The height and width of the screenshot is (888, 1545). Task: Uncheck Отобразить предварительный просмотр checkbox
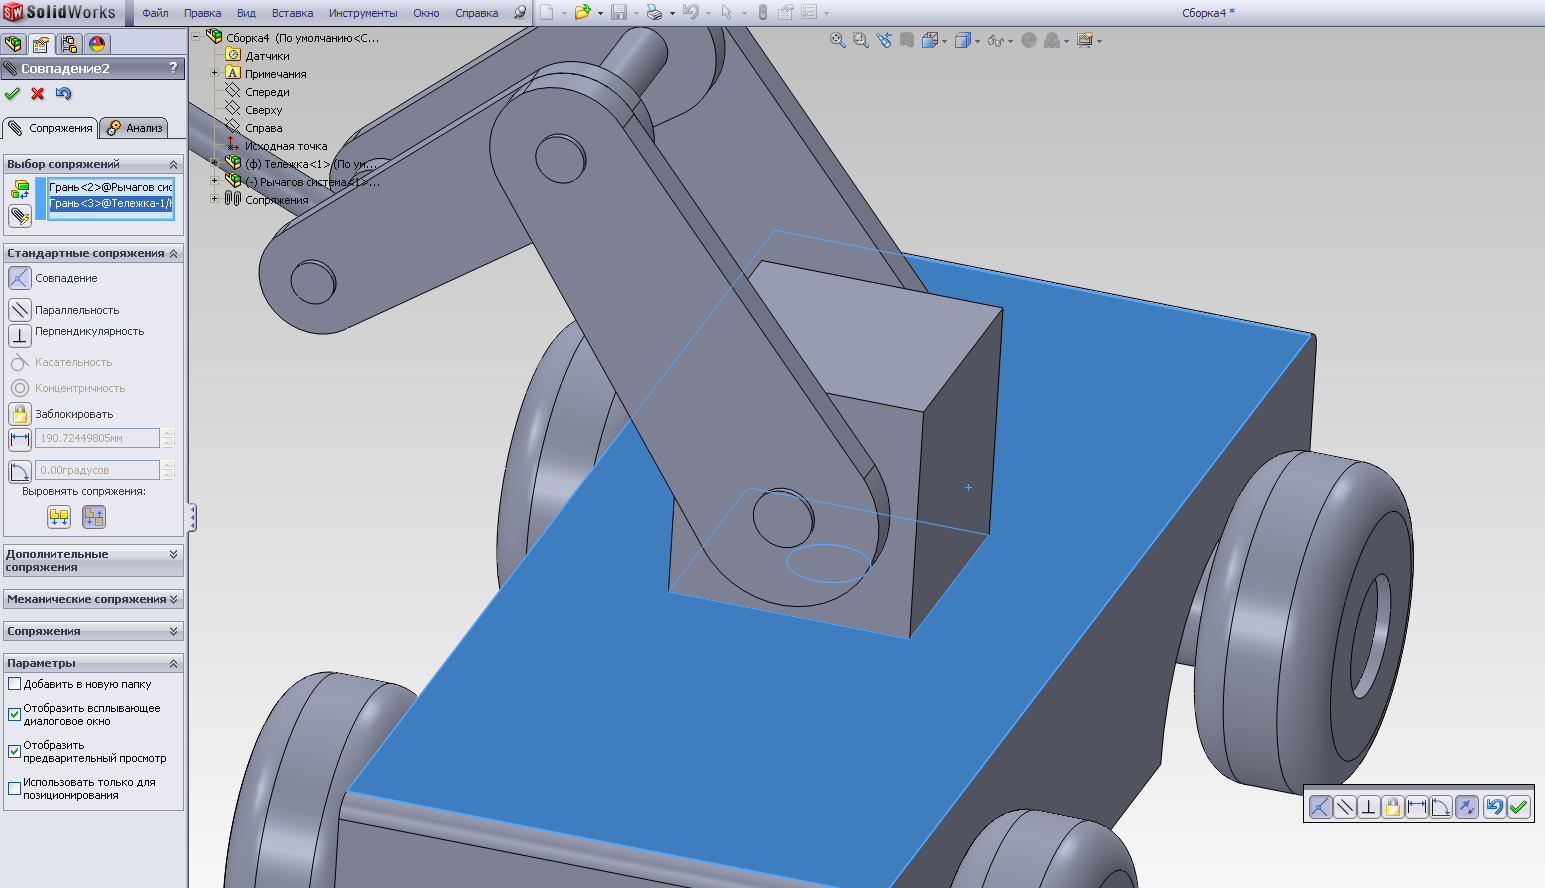coord(15,751)
